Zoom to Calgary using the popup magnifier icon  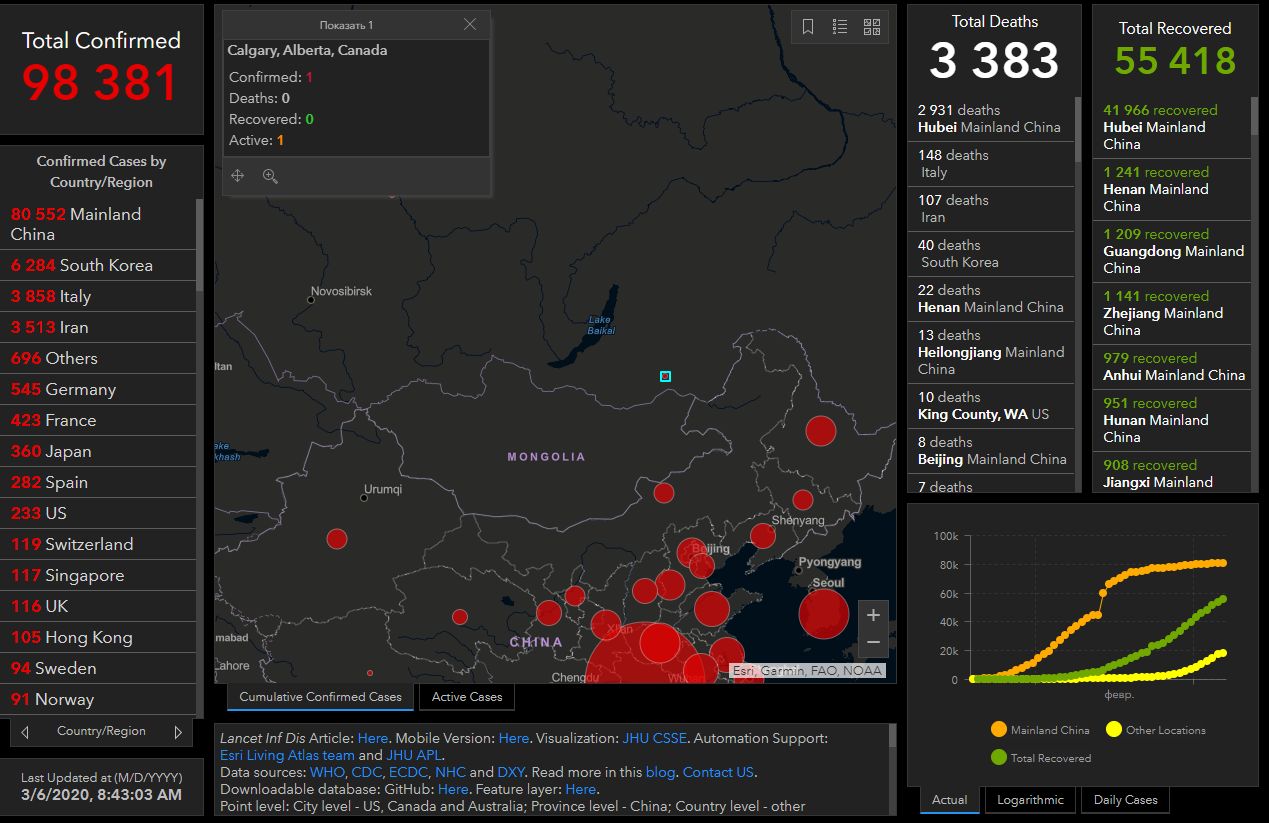270,176
